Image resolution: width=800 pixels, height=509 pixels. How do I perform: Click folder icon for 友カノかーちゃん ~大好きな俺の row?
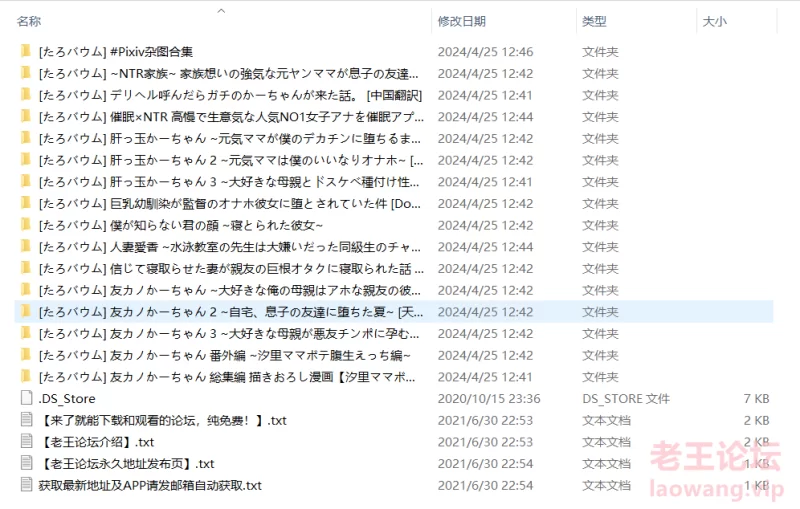[x=26, y=290]
